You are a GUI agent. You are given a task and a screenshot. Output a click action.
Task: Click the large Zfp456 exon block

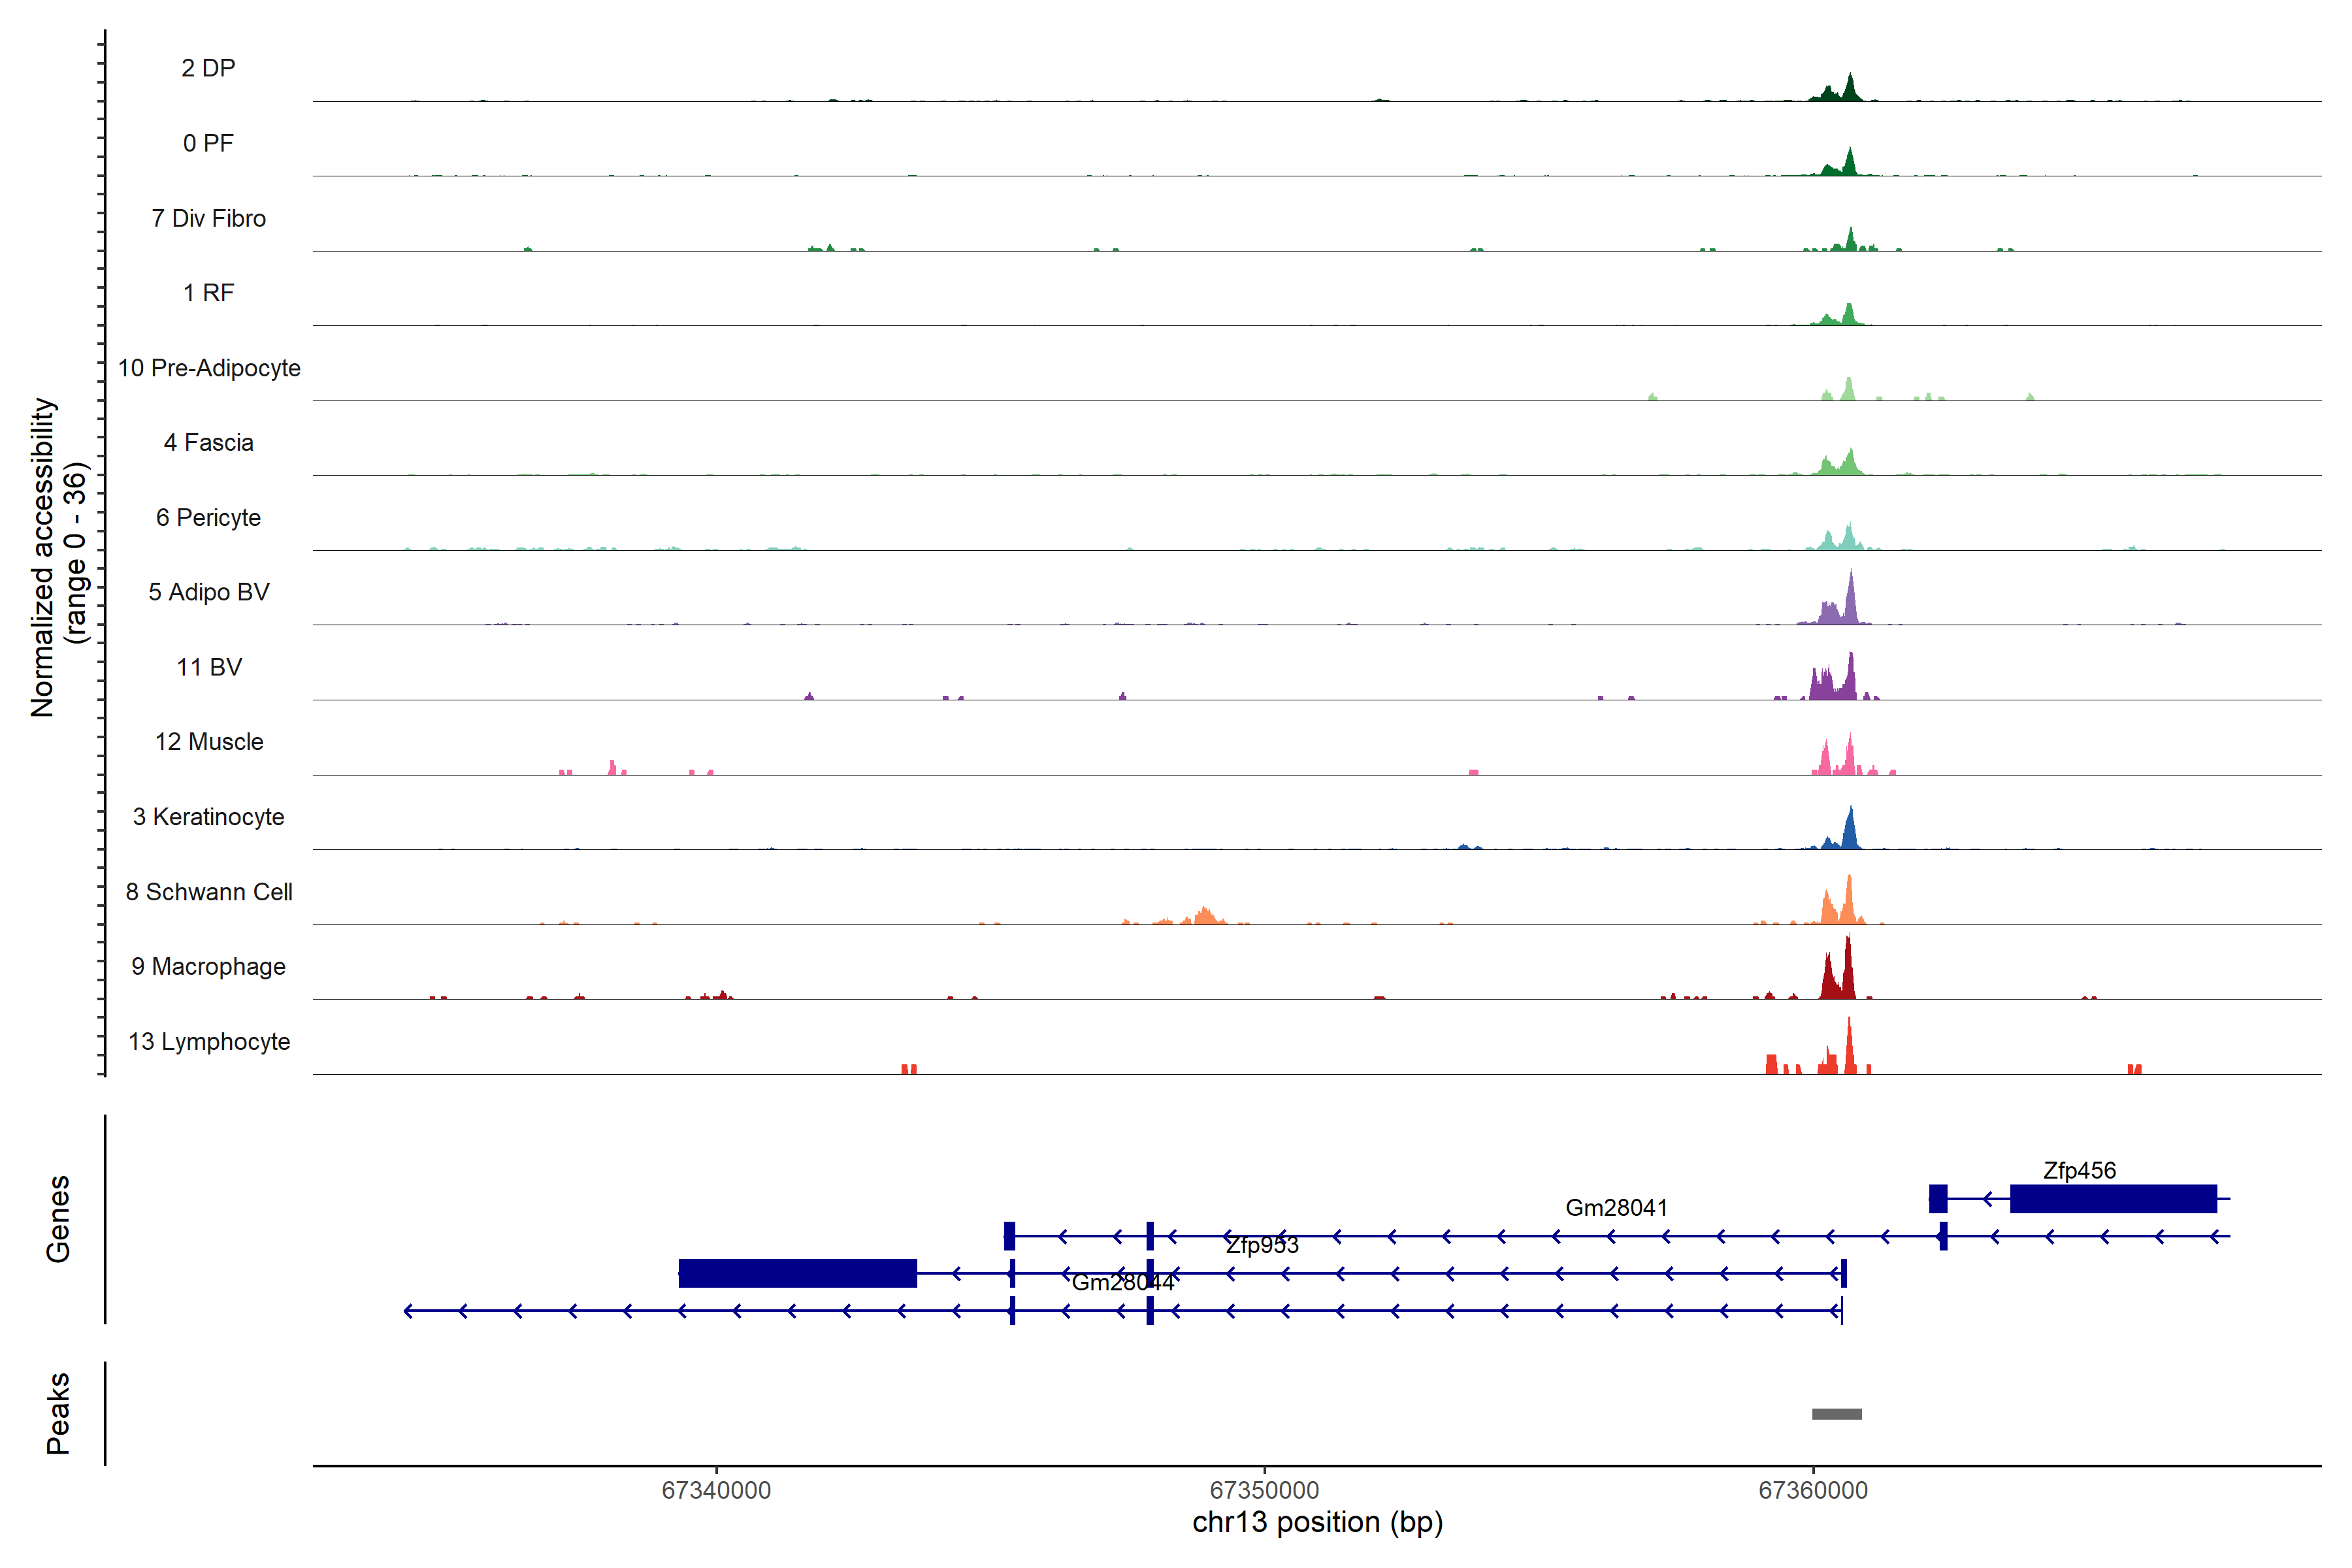click(x=2113, y=1198)
